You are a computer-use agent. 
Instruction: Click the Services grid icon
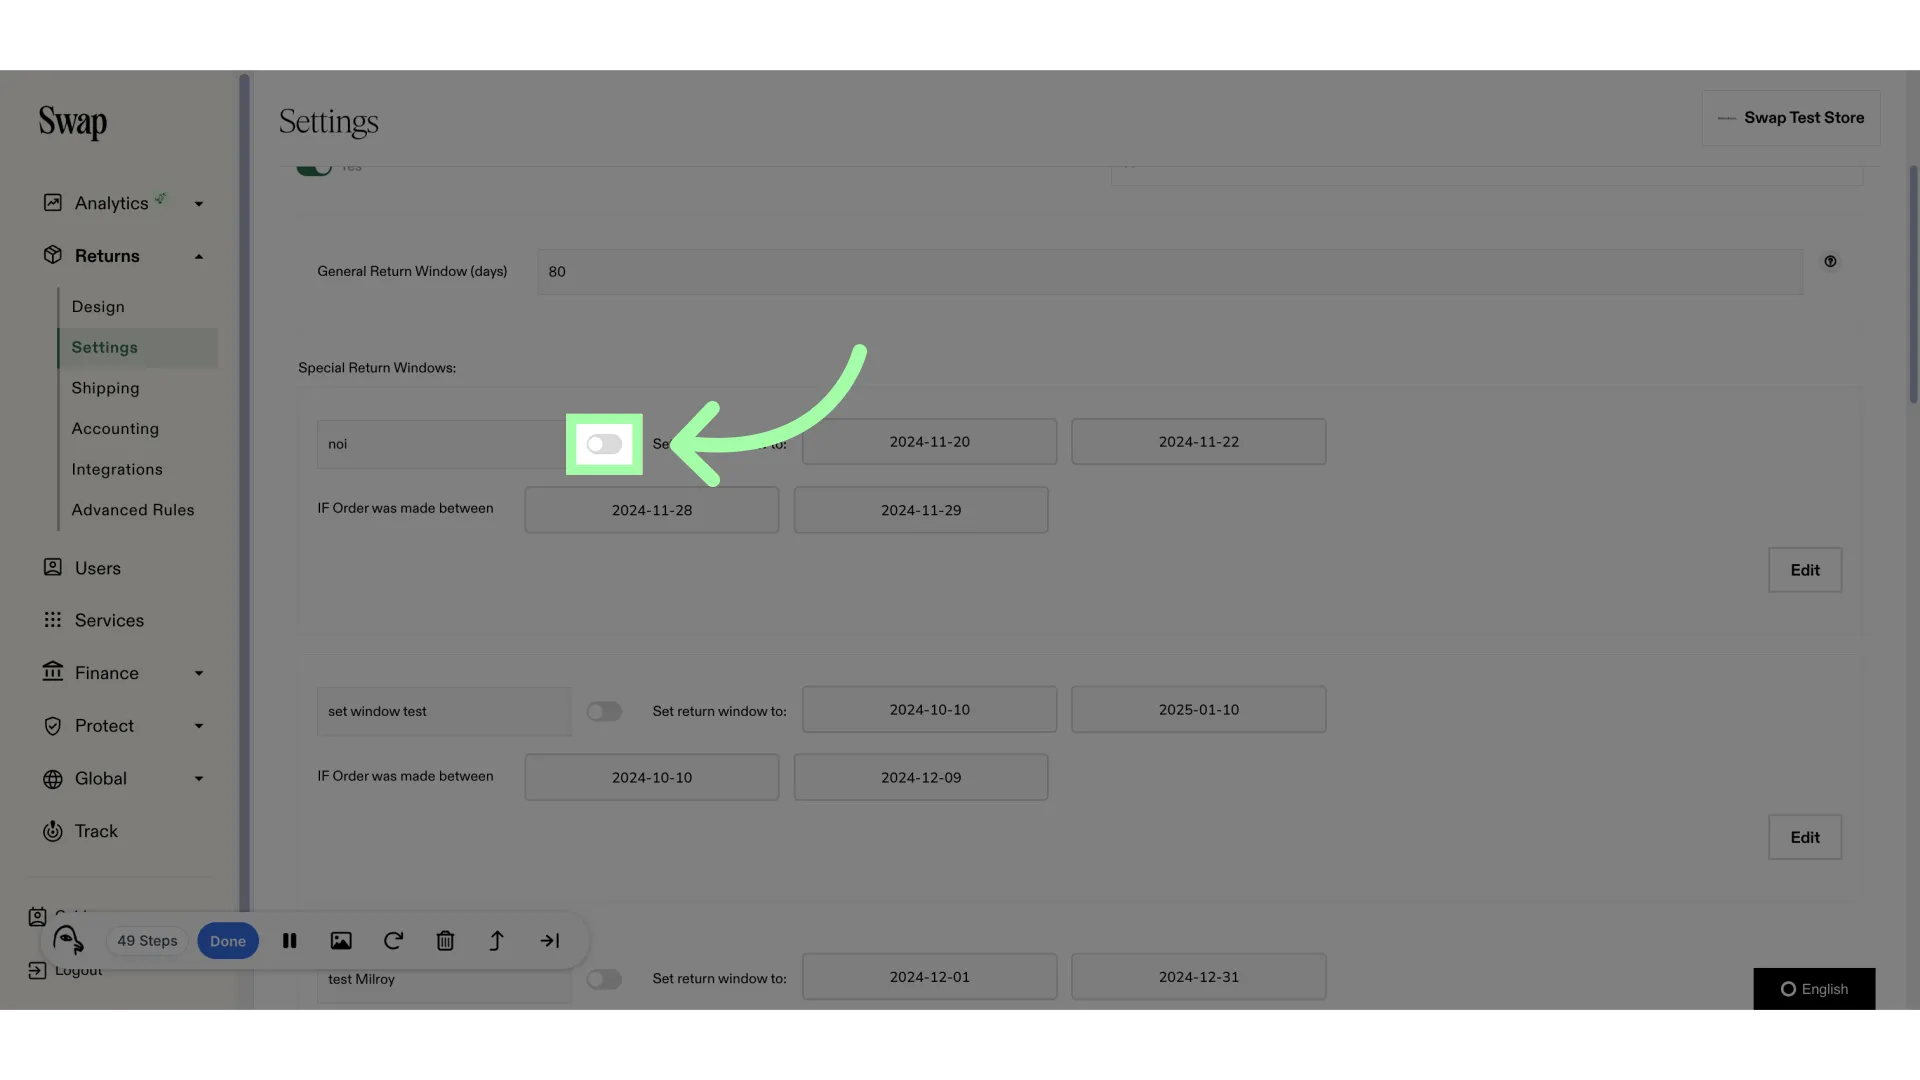(x=53, y=620)
